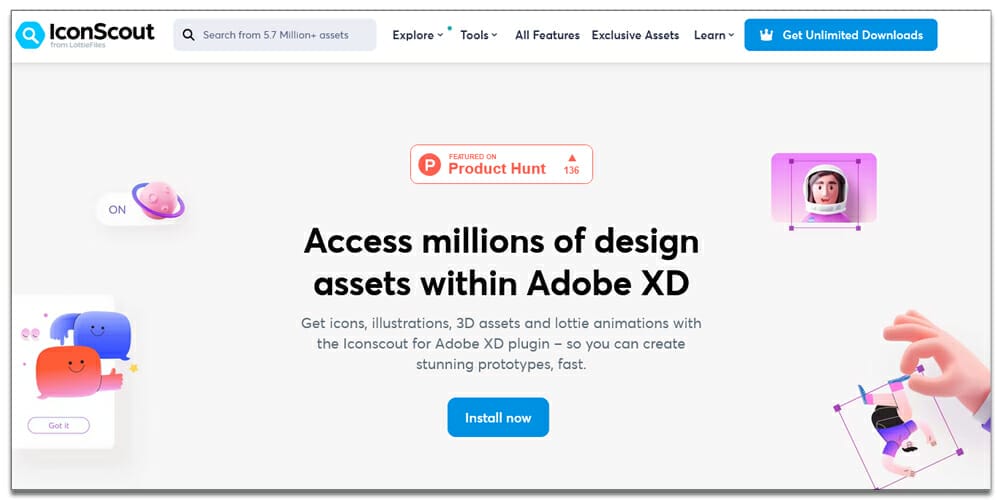Click the upside-down character illustration
The image size is (1000, 500).
898,424
